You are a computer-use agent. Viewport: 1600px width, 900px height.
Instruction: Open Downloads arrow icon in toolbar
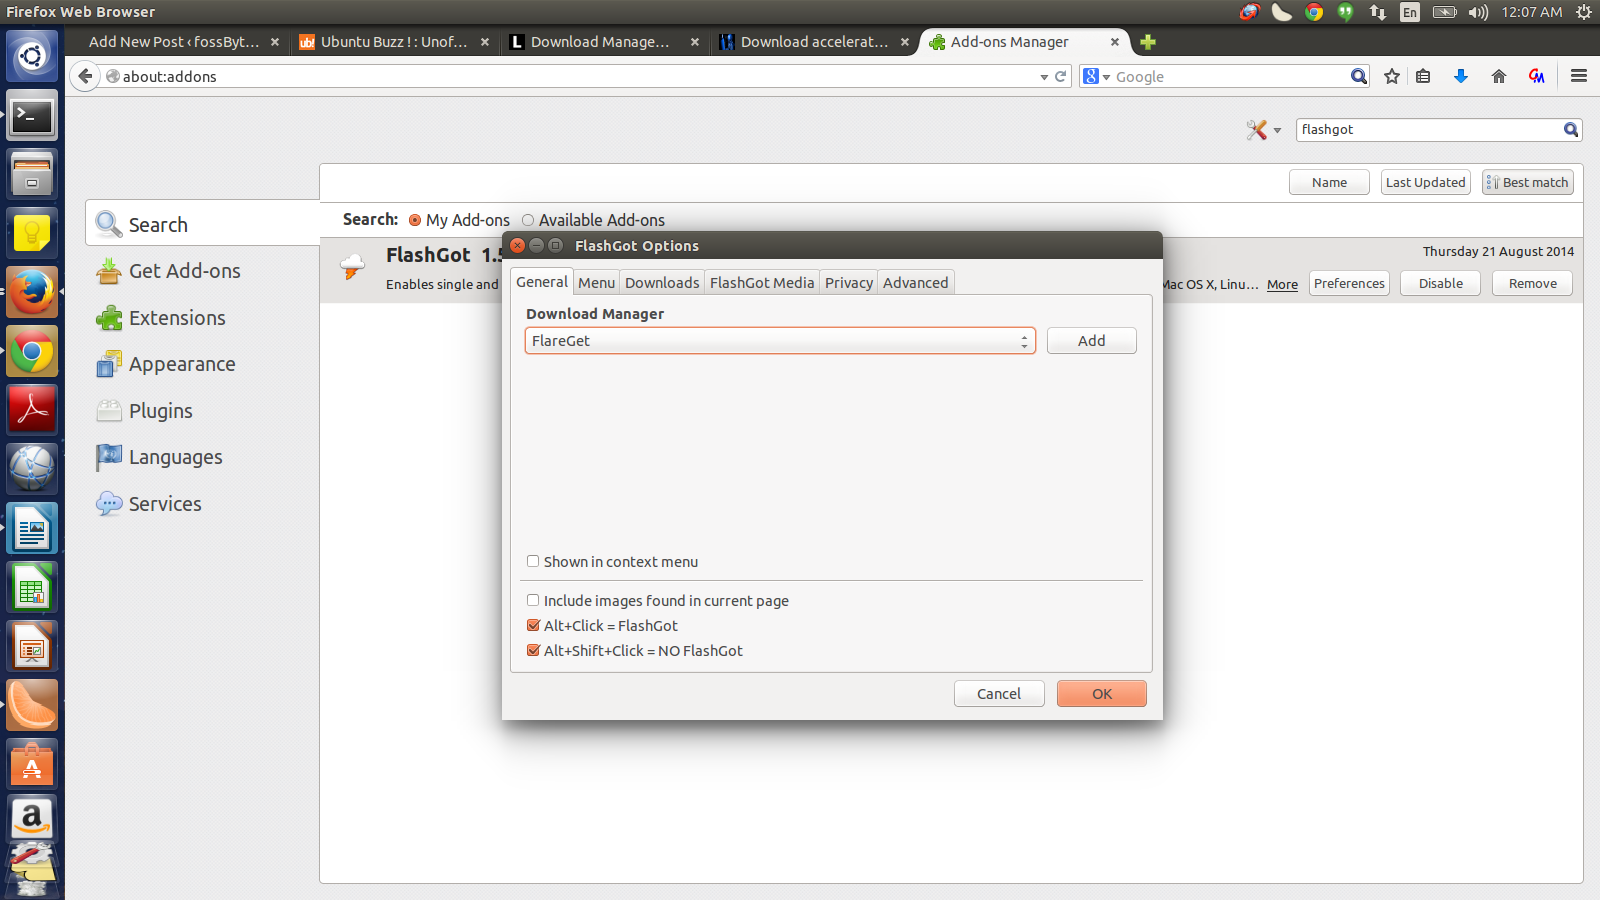click(1461, 76)
